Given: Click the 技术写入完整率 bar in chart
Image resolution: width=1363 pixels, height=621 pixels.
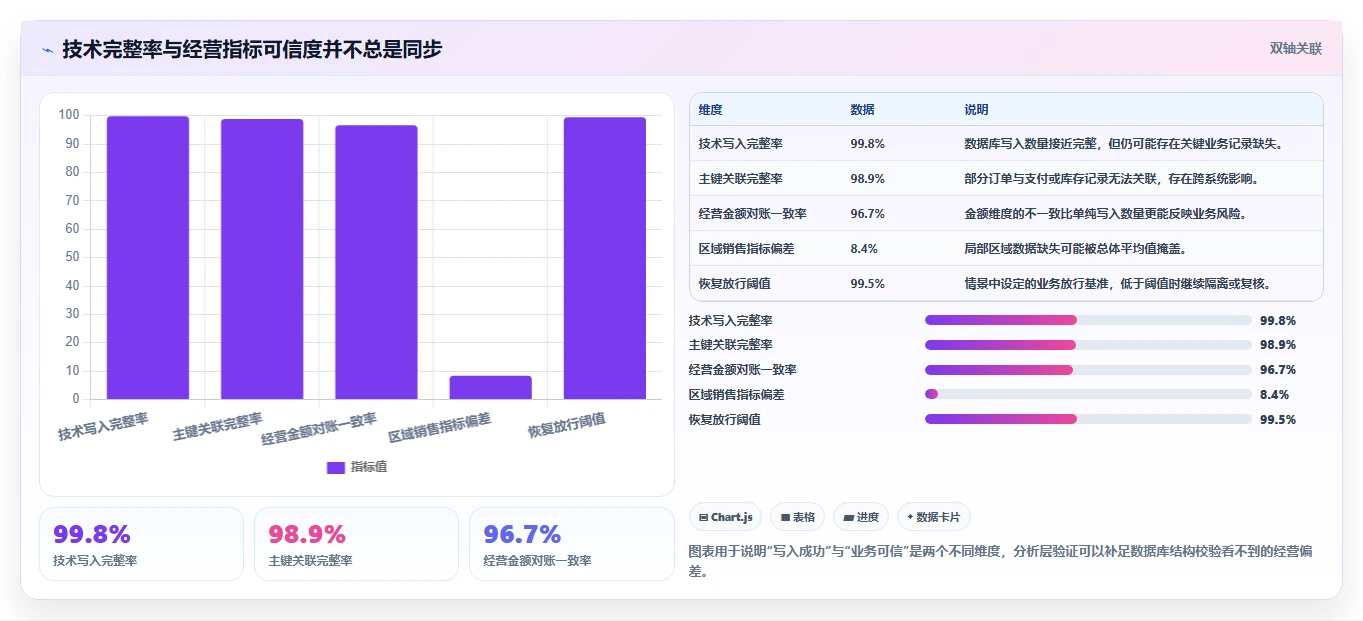Looking at the screenshot, I should 148,258.
